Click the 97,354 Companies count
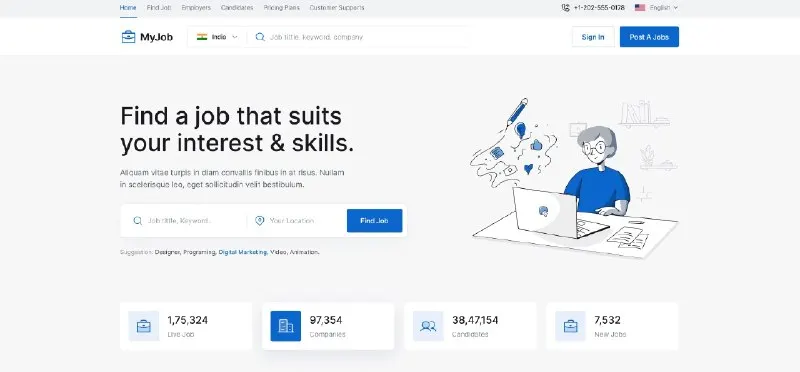Image resolution: width=800 pixels, height=372 pixels. click(x=326, y=320)
